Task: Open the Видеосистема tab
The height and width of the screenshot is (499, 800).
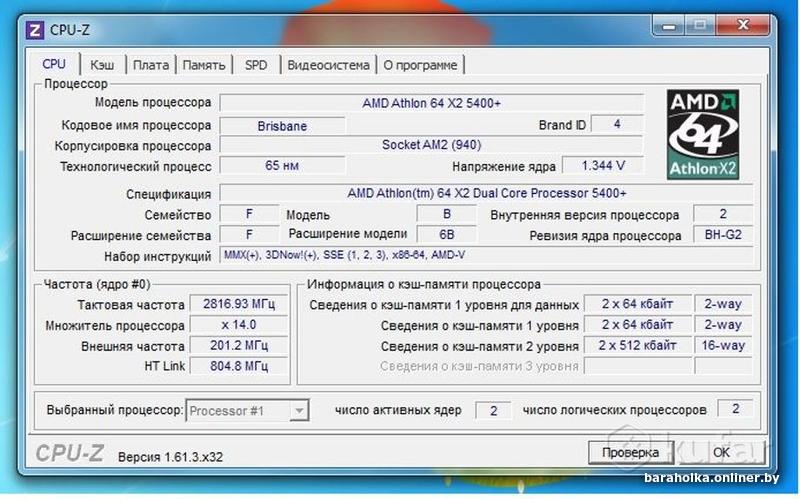Action: click(x=328, y=65)
